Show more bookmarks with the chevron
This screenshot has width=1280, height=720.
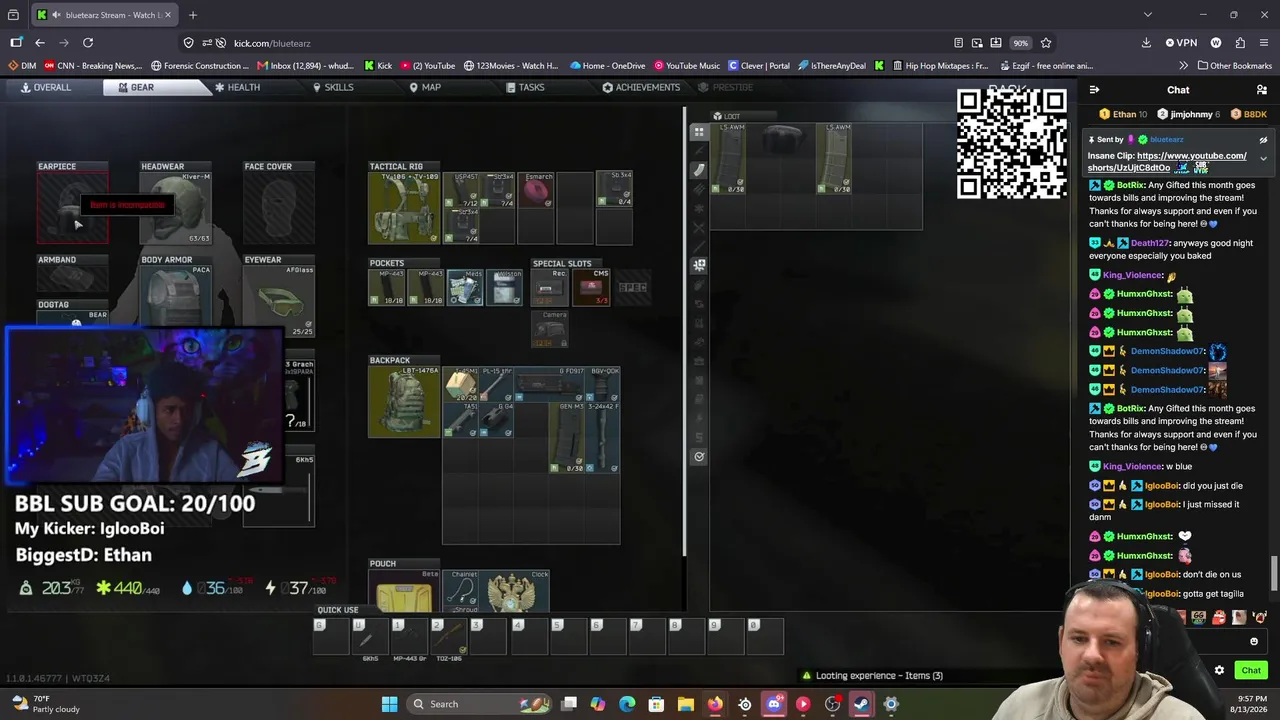(1184, 66)
